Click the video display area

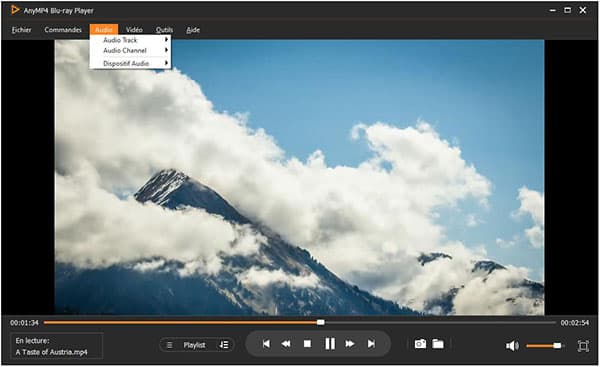(299, 177)
